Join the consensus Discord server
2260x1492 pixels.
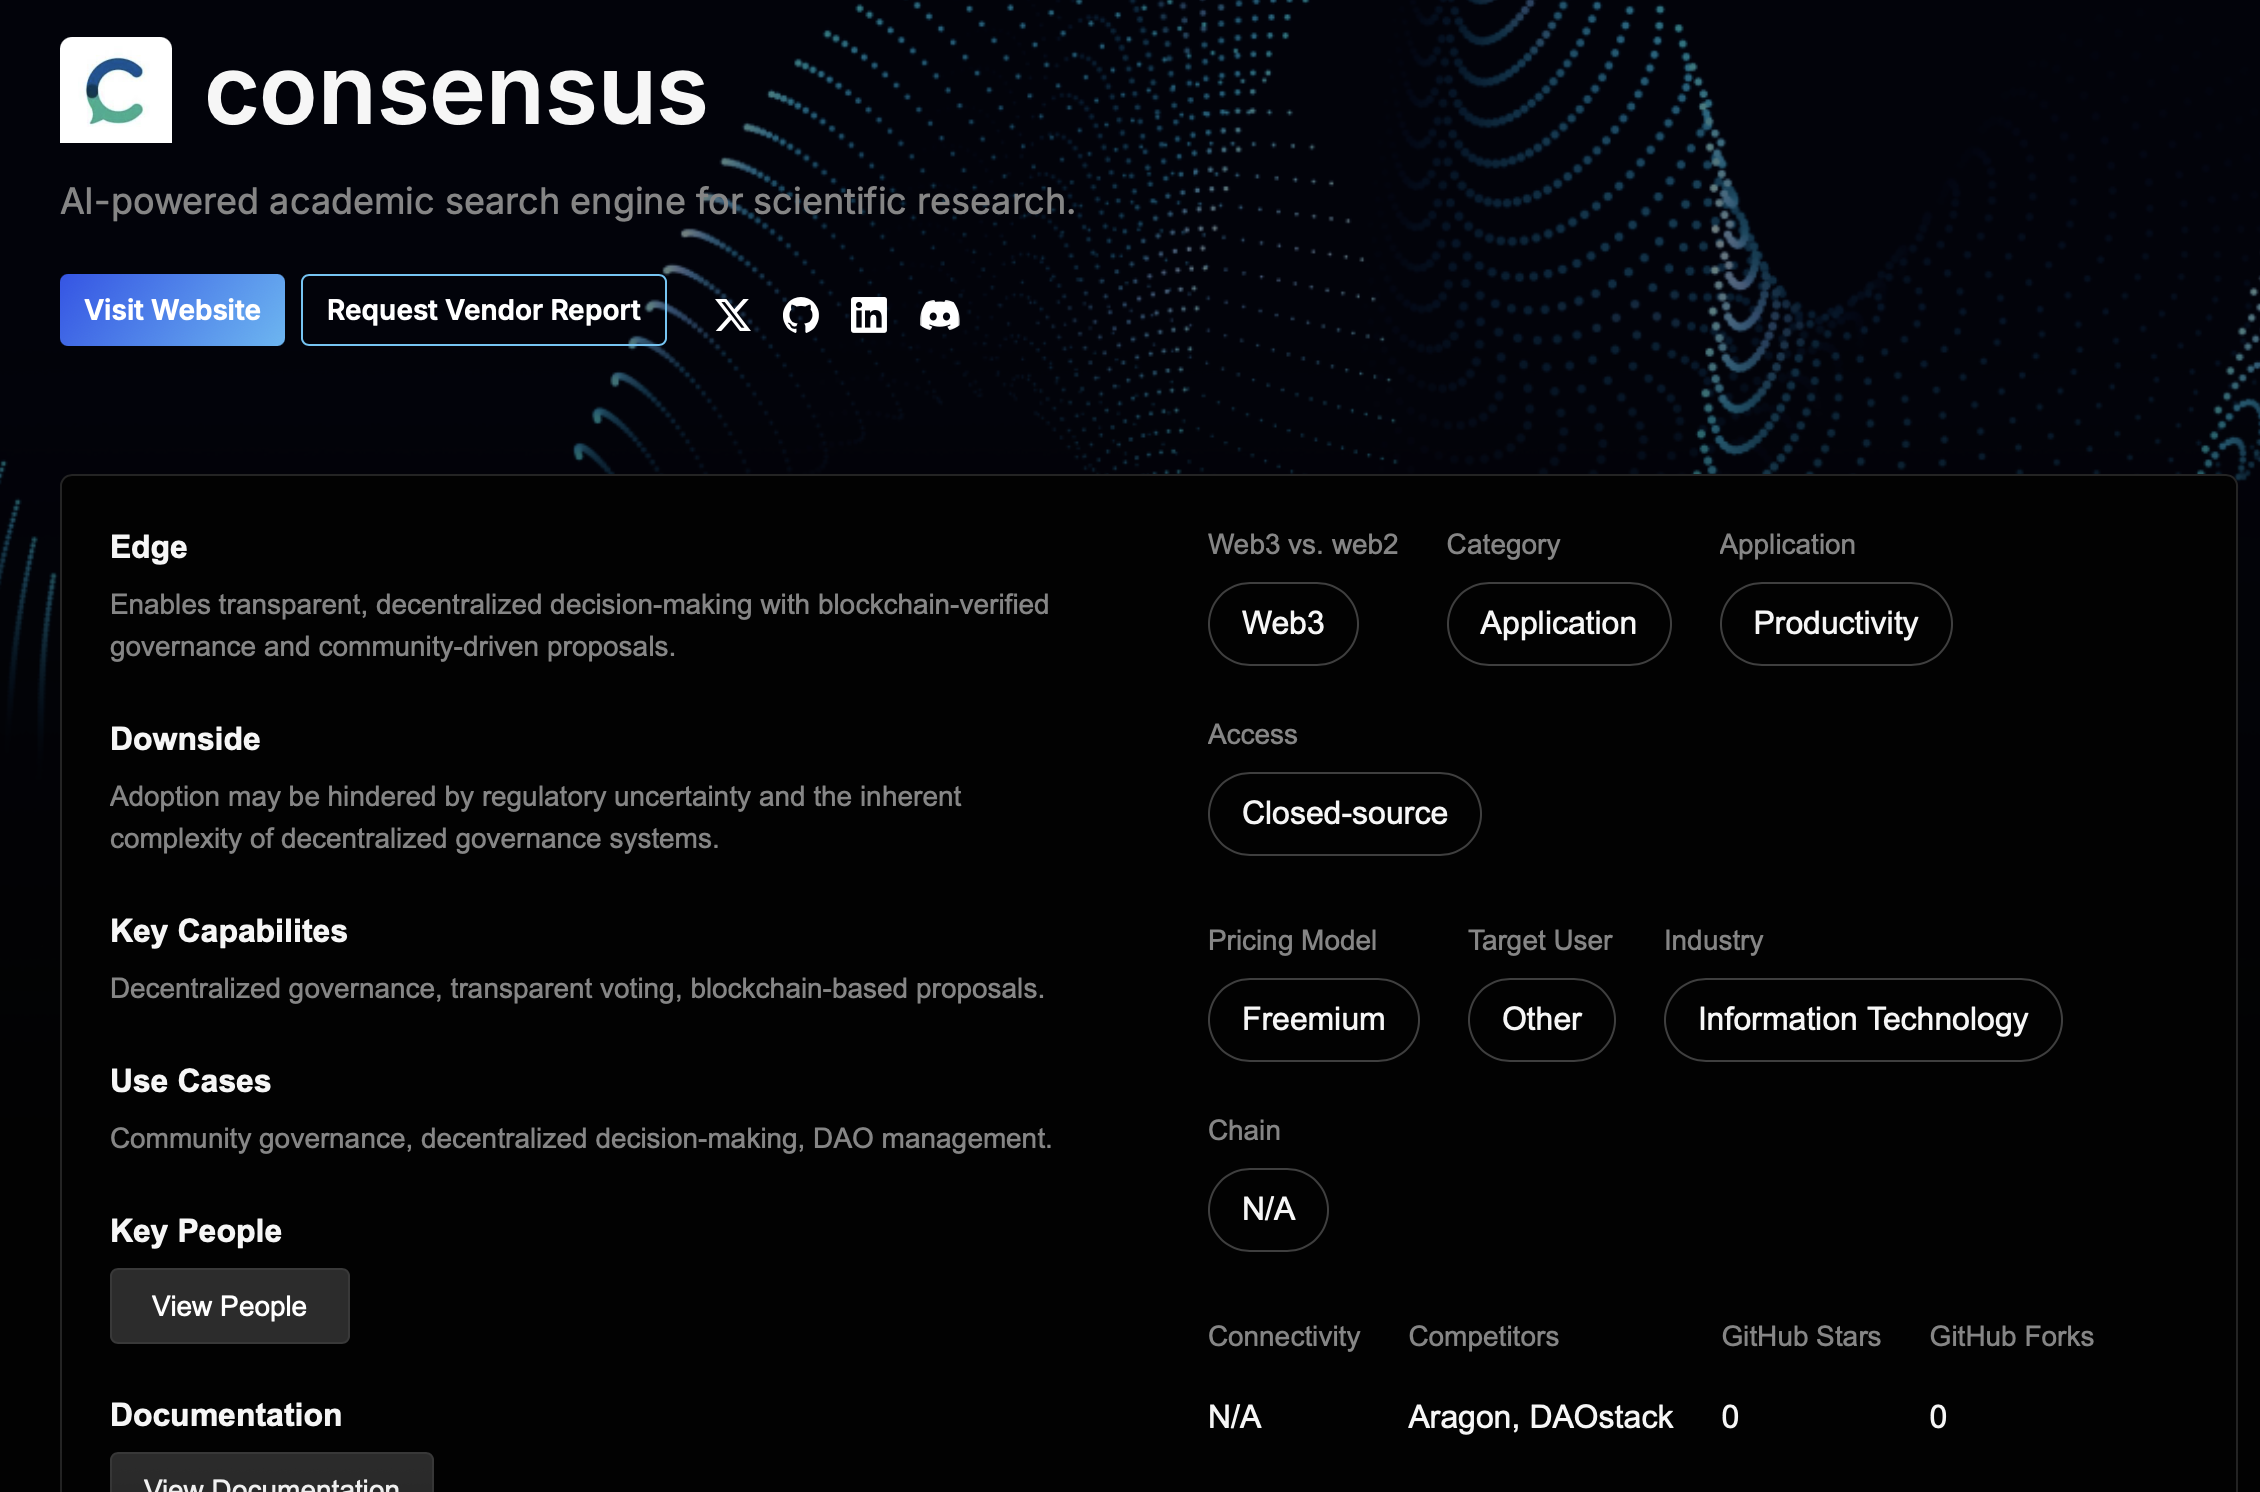tap(939, 315)
